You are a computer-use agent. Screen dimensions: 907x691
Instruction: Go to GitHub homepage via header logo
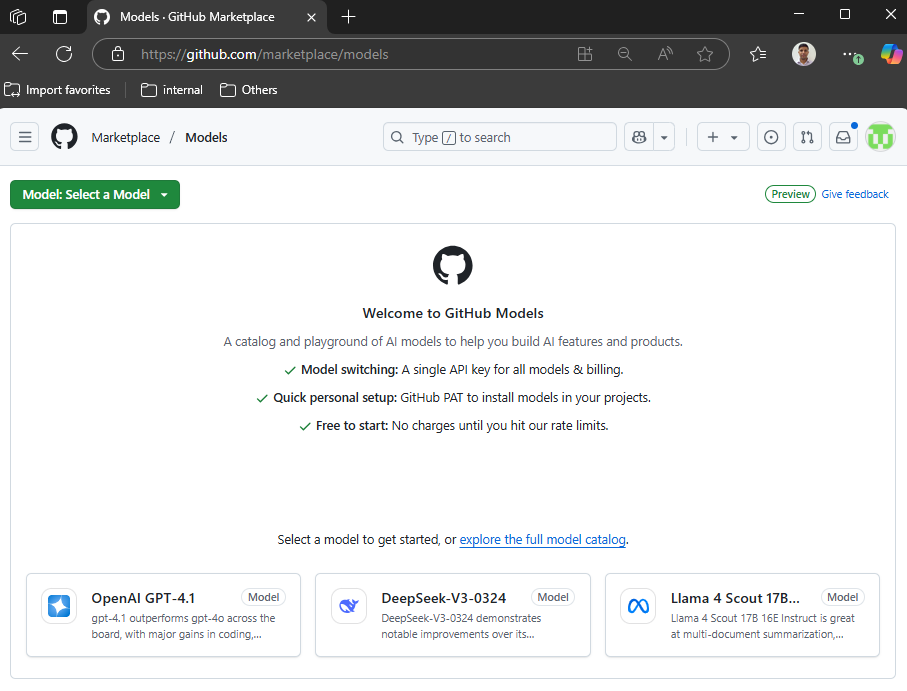pos(64,137)
